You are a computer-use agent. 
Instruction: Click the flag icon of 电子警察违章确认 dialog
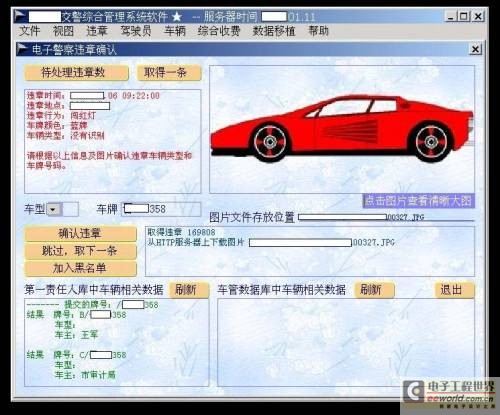click(22, 49)
